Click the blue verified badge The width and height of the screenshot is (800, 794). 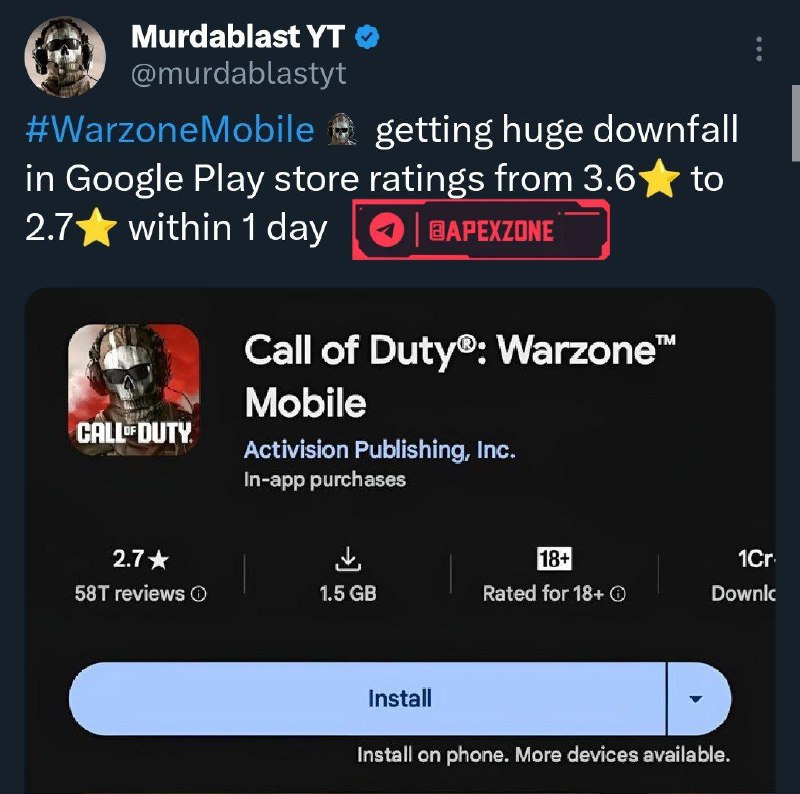tap(367, 38)
